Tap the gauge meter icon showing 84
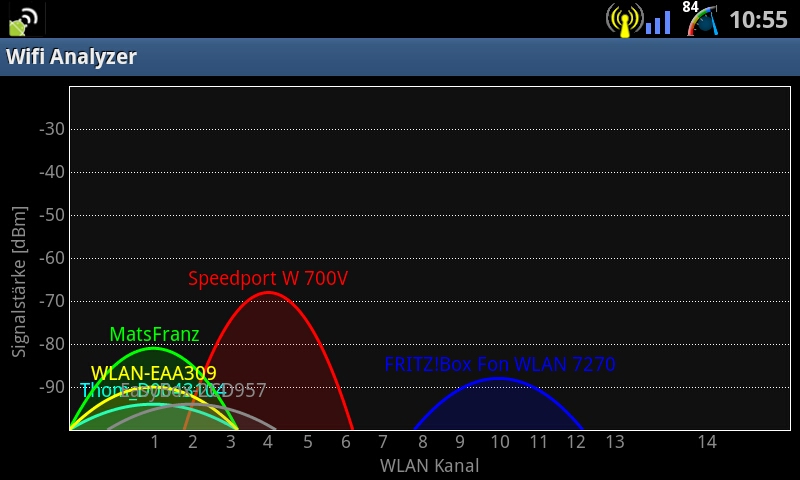This screenshot has height=480, width=800. click(x=701, y=19)
